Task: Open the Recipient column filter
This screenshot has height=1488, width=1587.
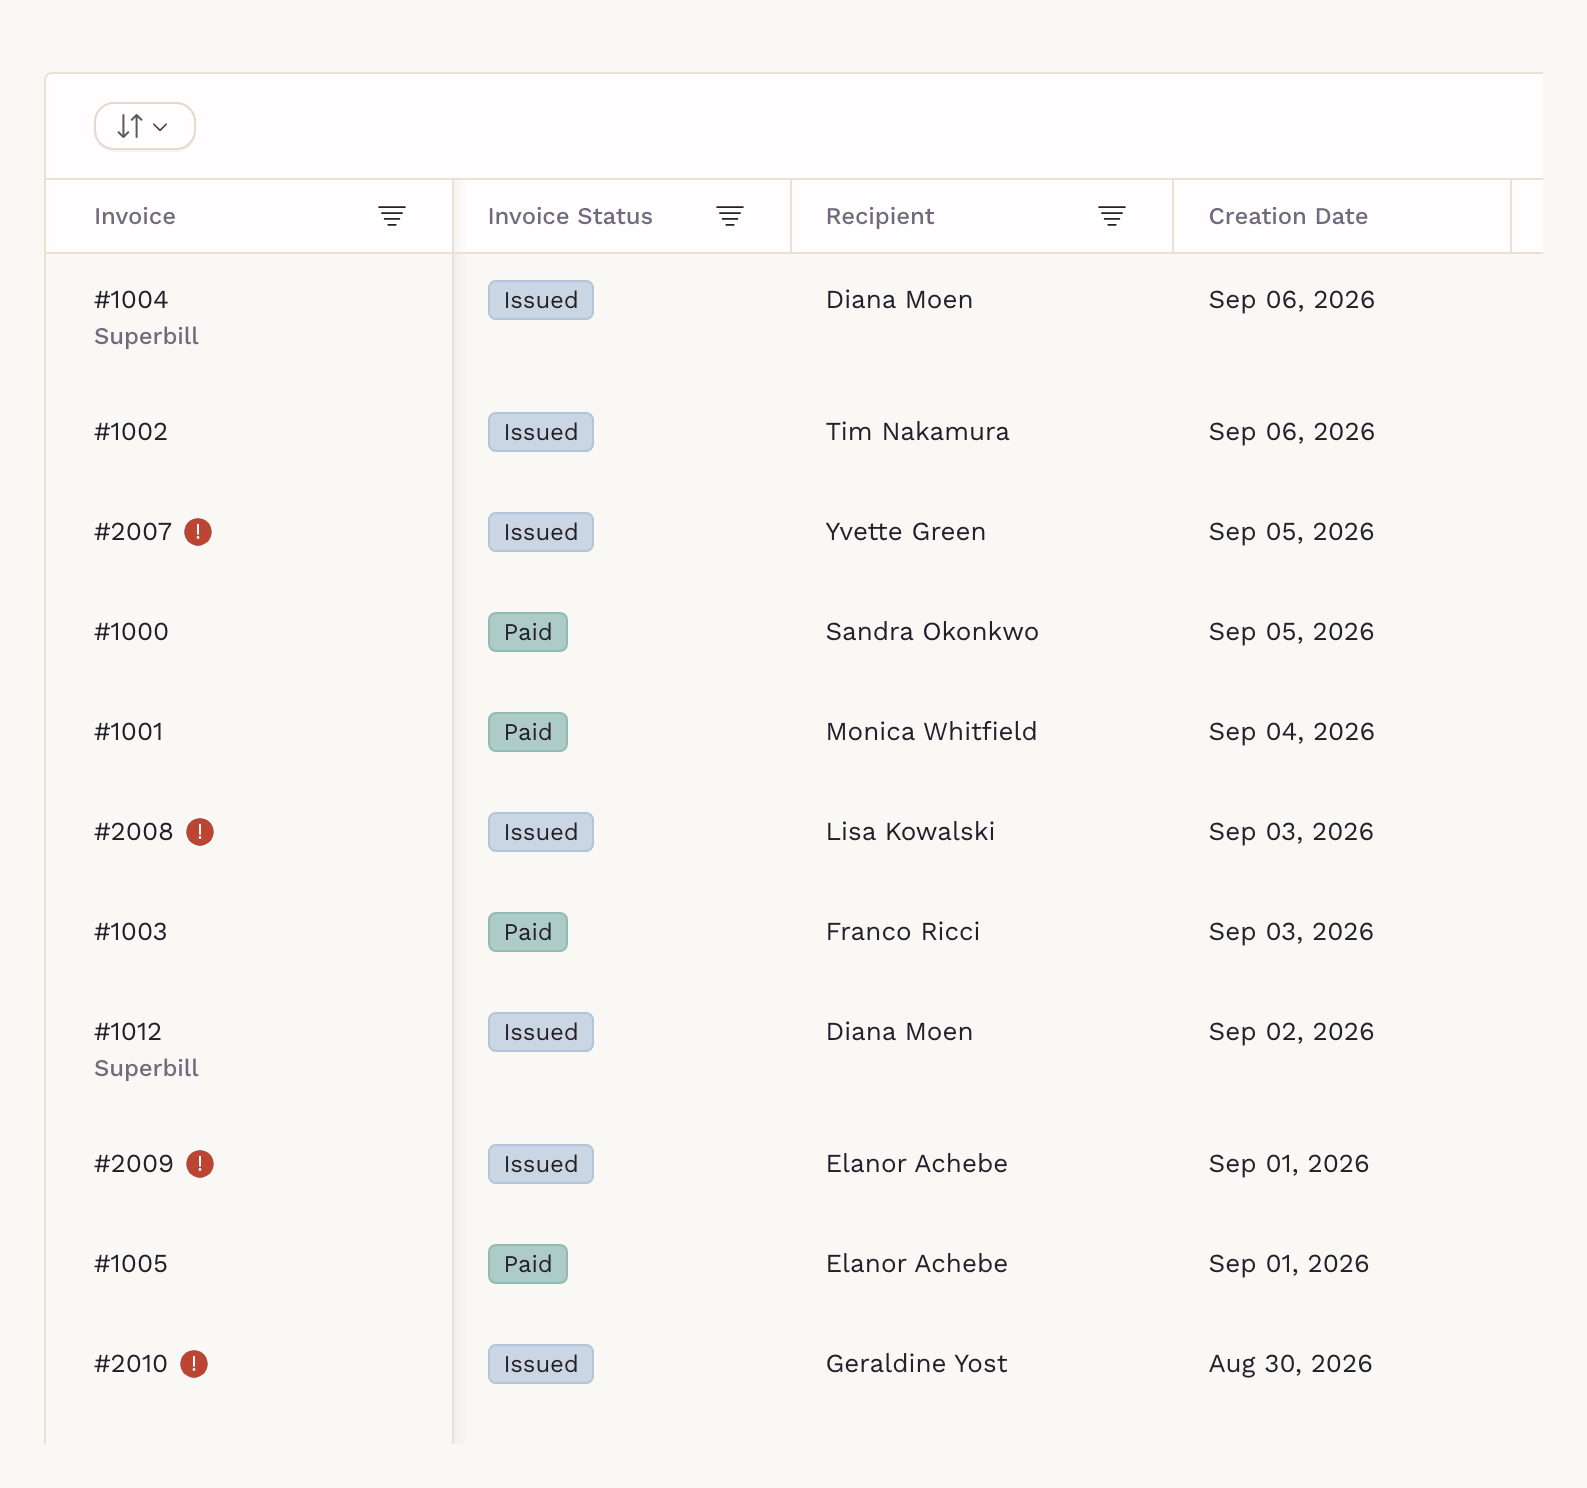Action: (1112, 216)
